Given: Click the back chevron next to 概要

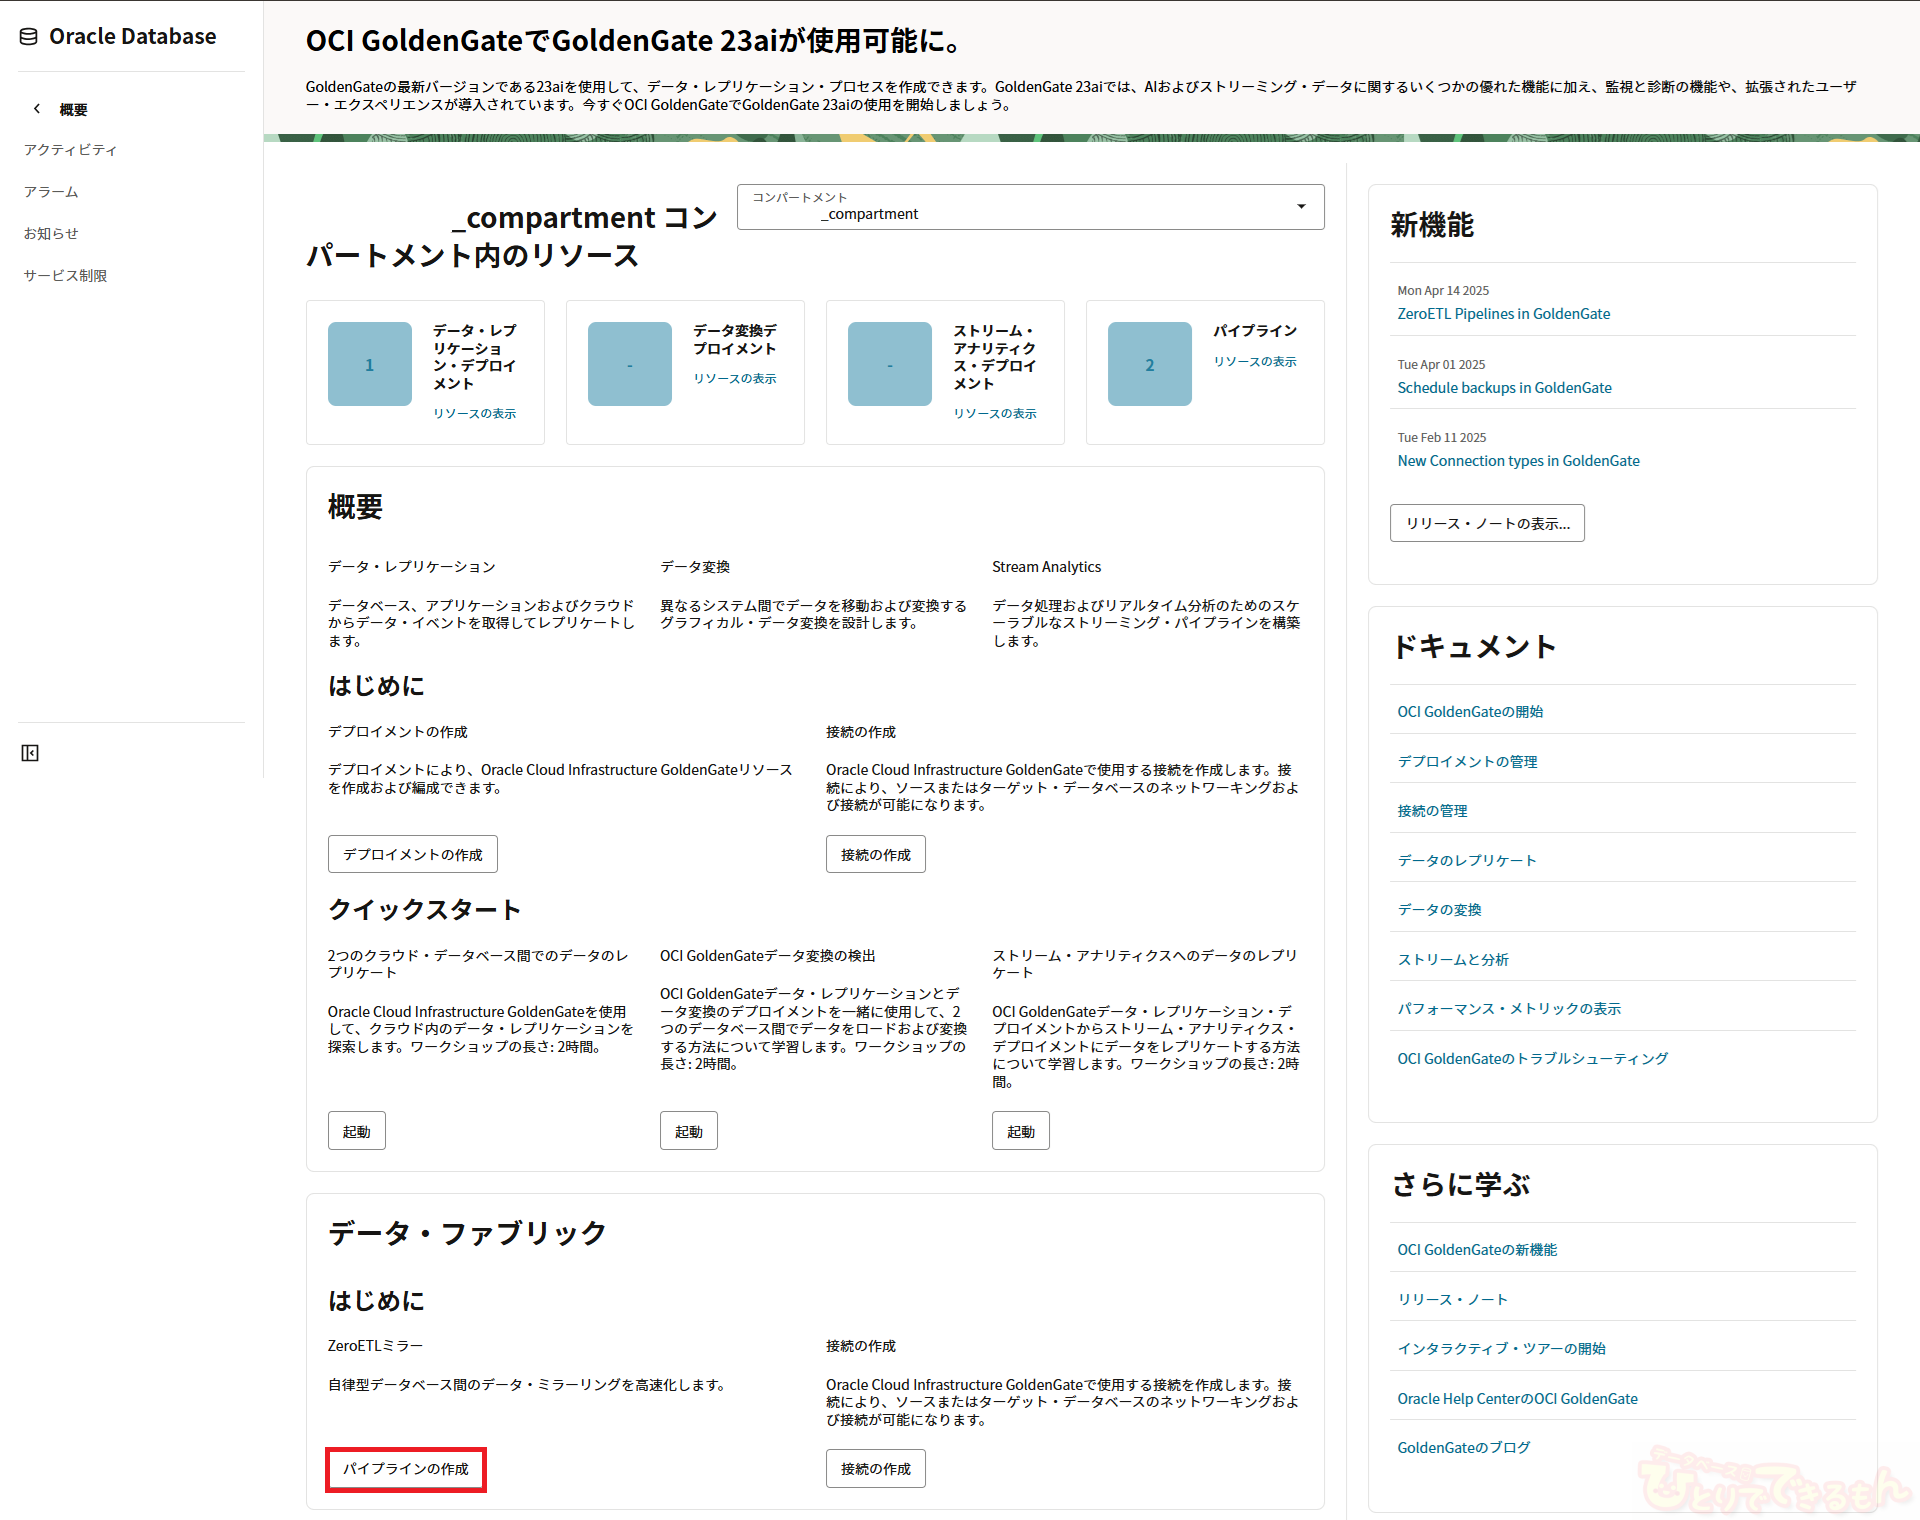Looking at the screenshot, I should (x=37, y=109).
